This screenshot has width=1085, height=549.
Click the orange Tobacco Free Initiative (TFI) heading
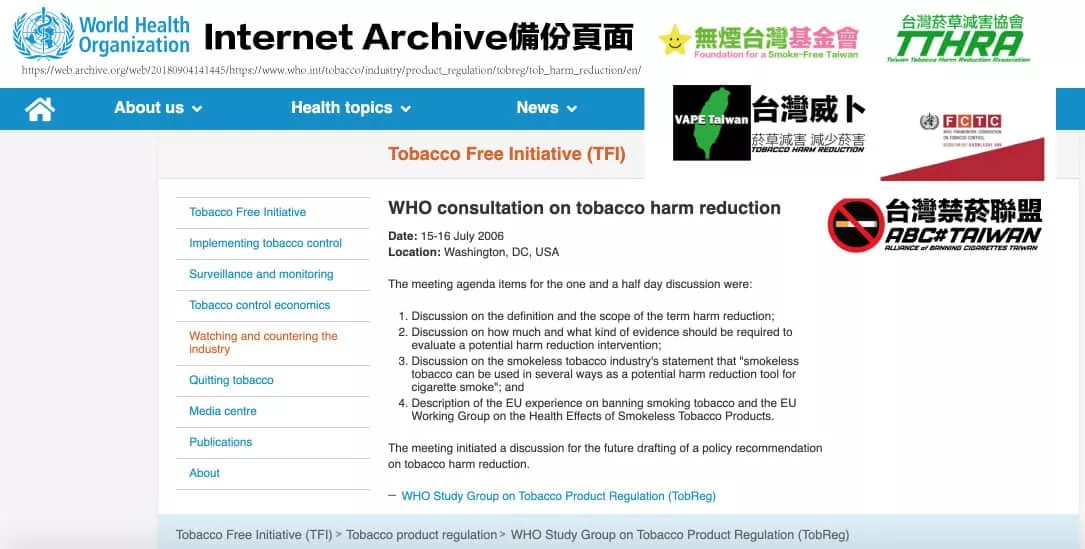(507, 154)
